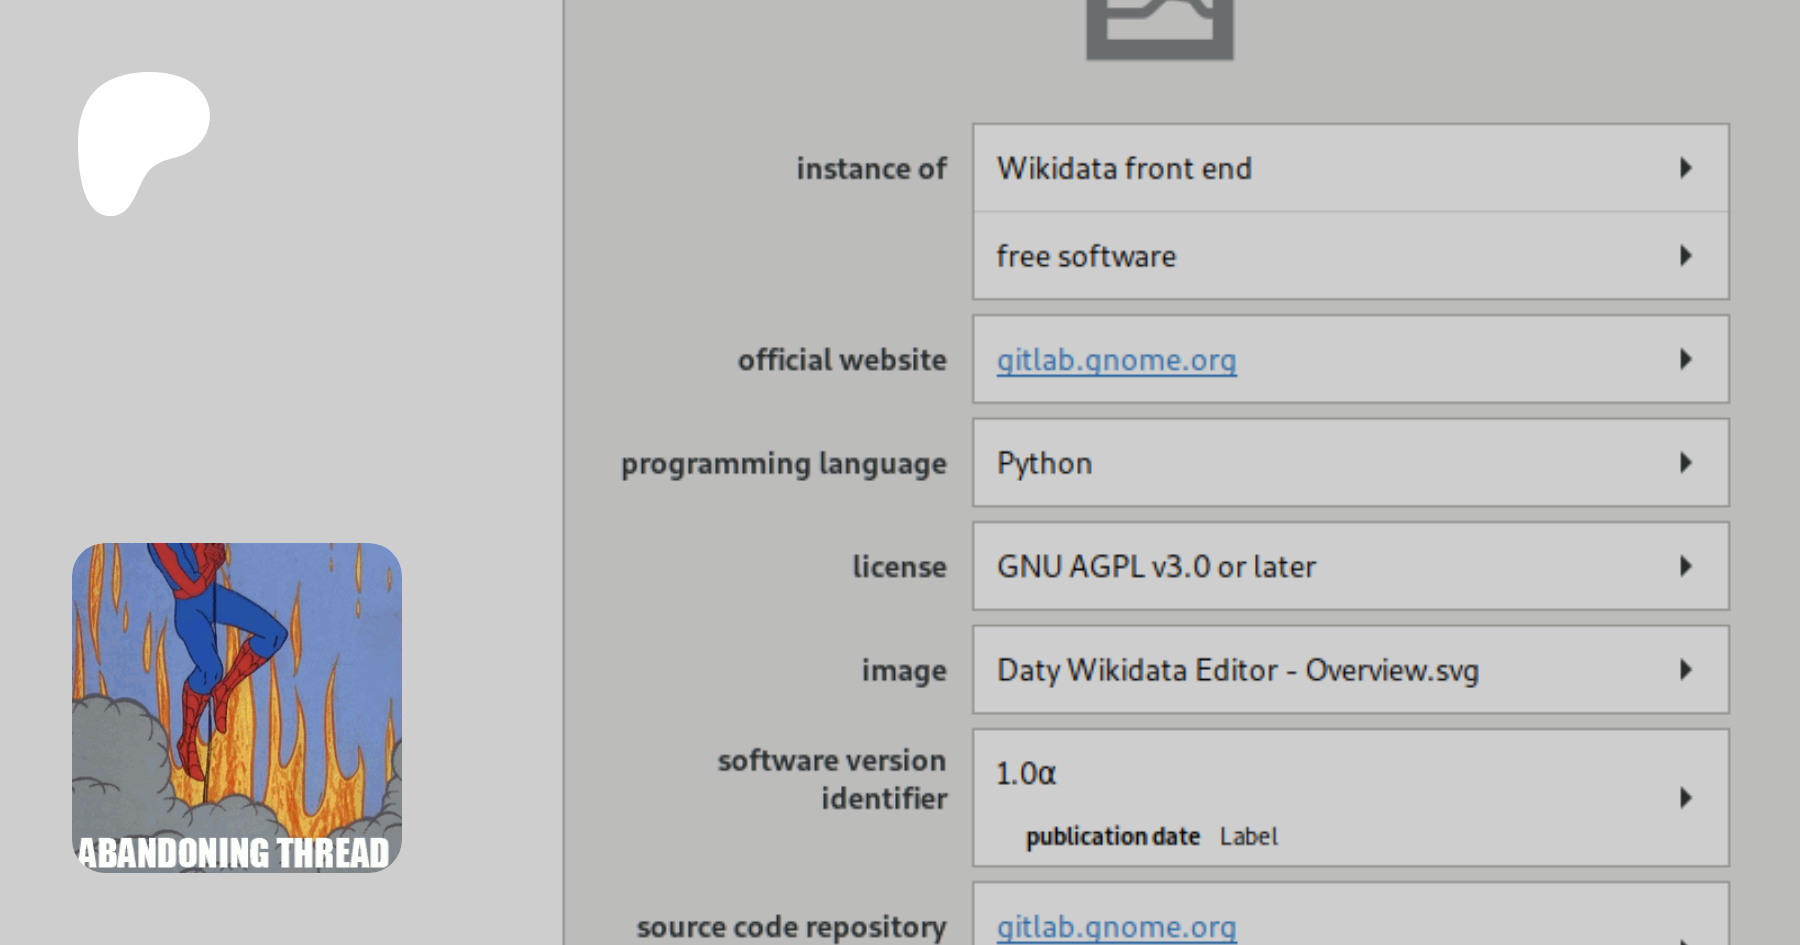Click the Label field next to publication date
Image resolution: width=1800 pixels, height=945 pixels.
pos(1248,837)
